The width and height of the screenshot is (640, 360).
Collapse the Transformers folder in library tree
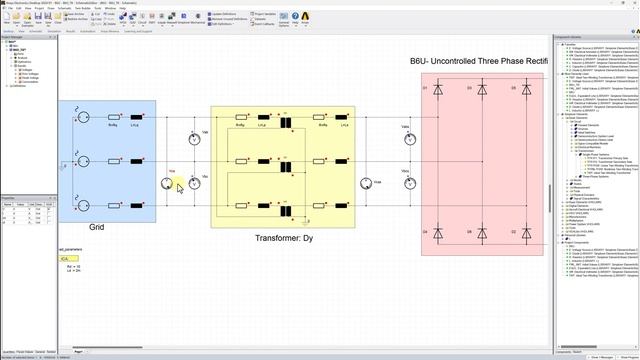click(572, 151)
